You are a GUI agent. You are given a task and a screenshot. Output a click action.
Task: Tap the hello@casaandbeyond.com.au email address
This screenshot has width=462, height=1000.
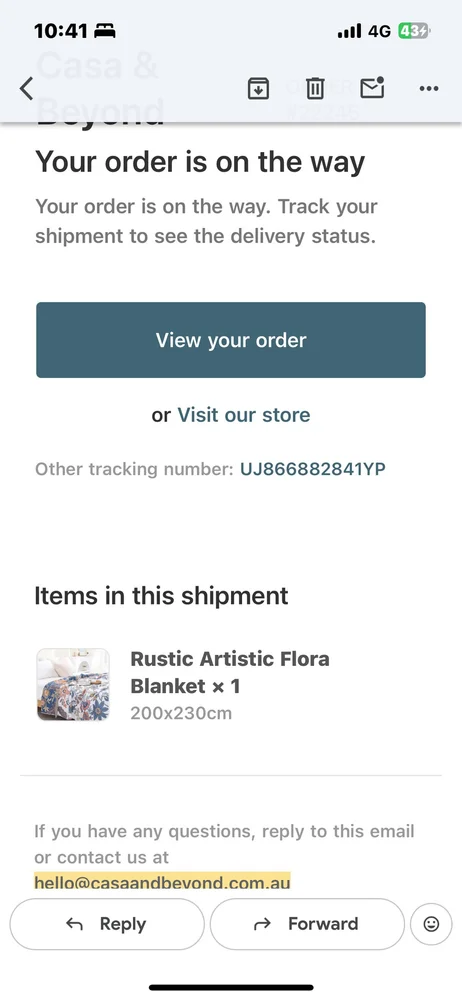[162, 883]
